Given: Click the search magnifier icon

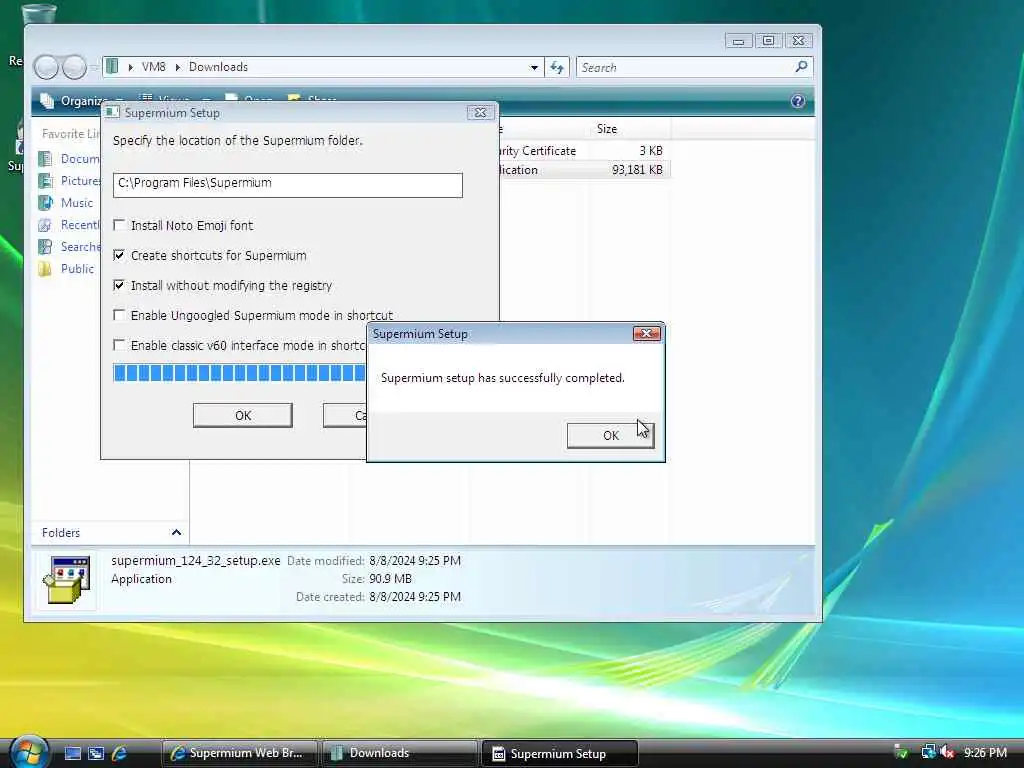Looking at the screenshot, I should click(x=801, y=67).
